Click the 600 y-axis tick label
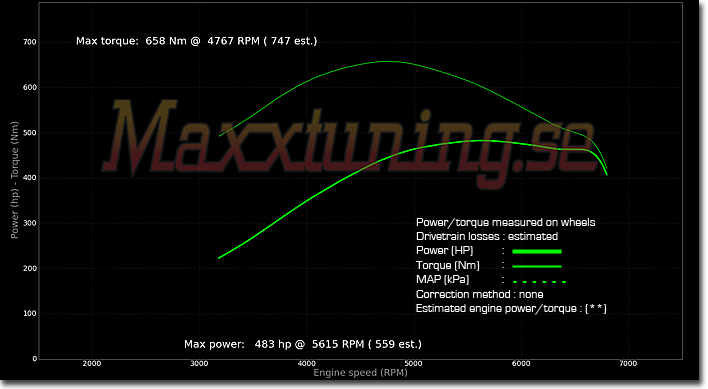This screenshot has height=389, width=708. click(30, 88)
